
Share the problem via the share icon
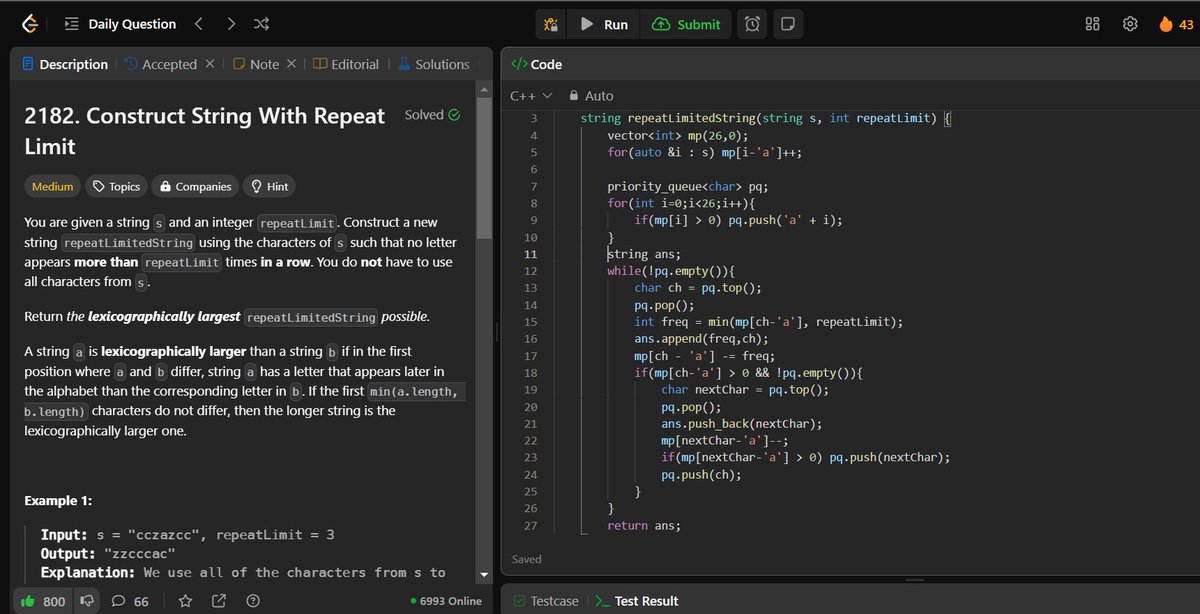218,600
